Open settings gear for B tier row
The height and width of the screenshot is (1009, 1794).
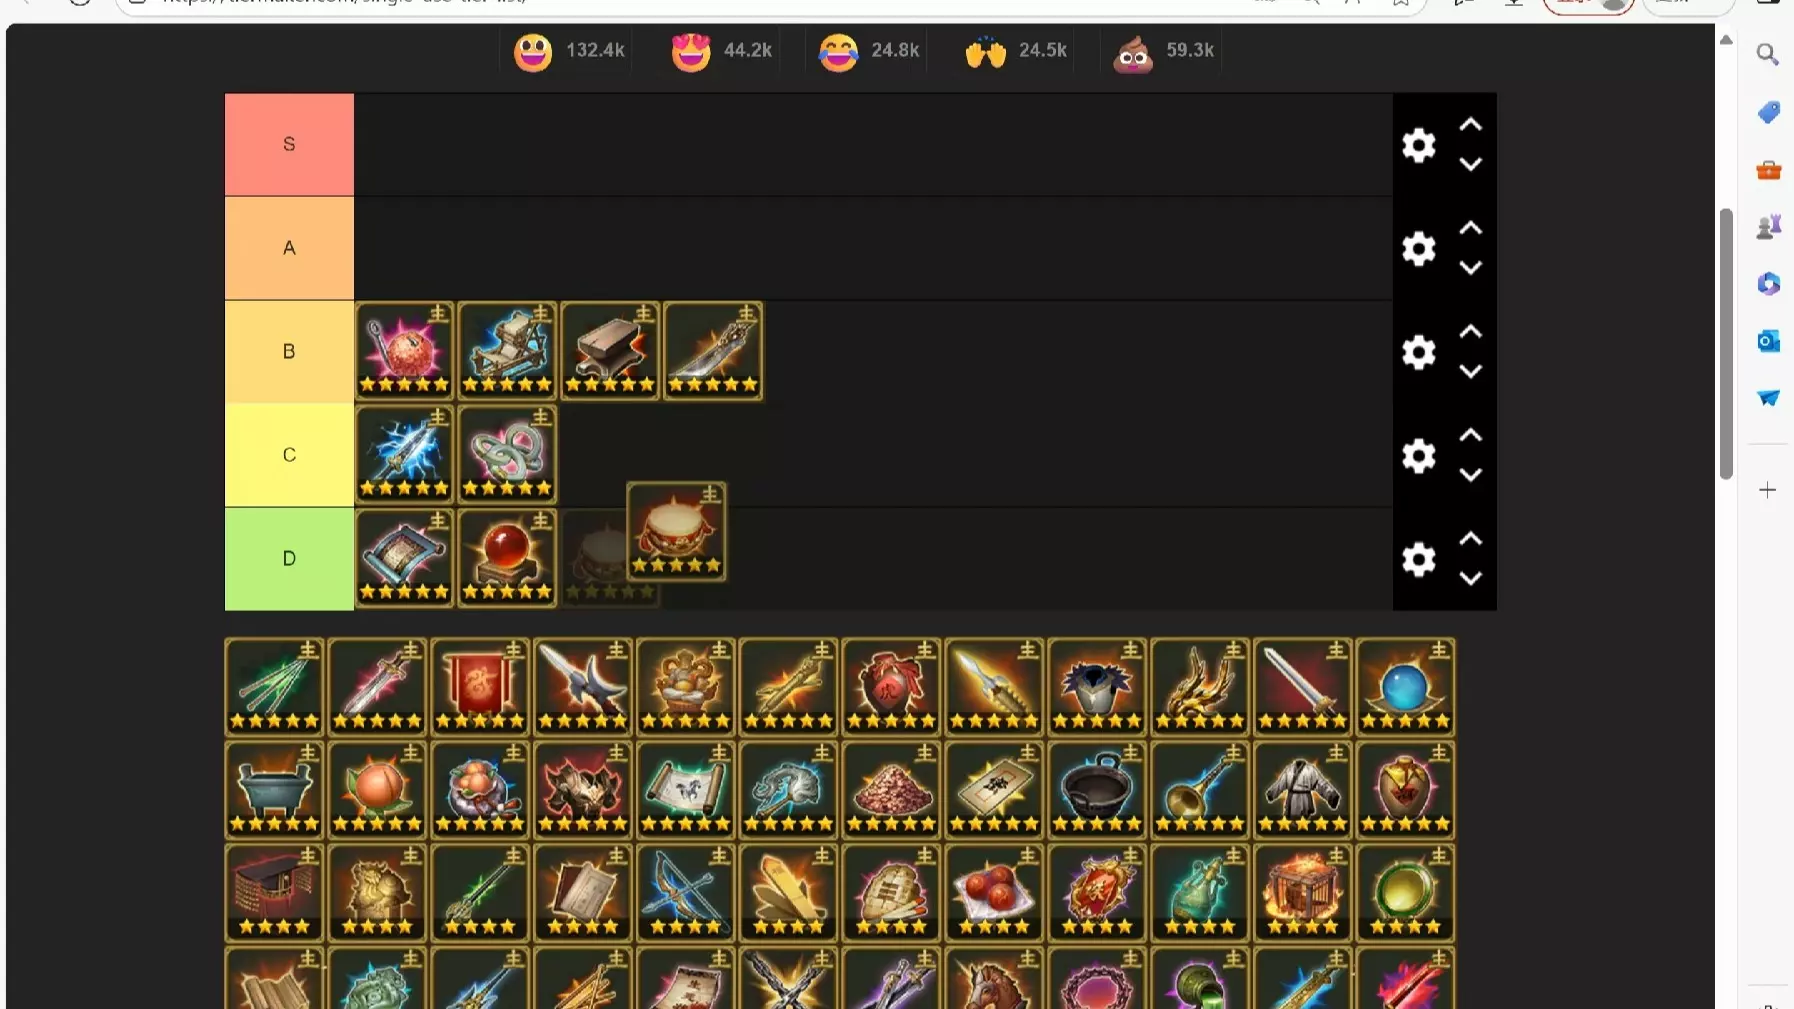[1418, 352]
